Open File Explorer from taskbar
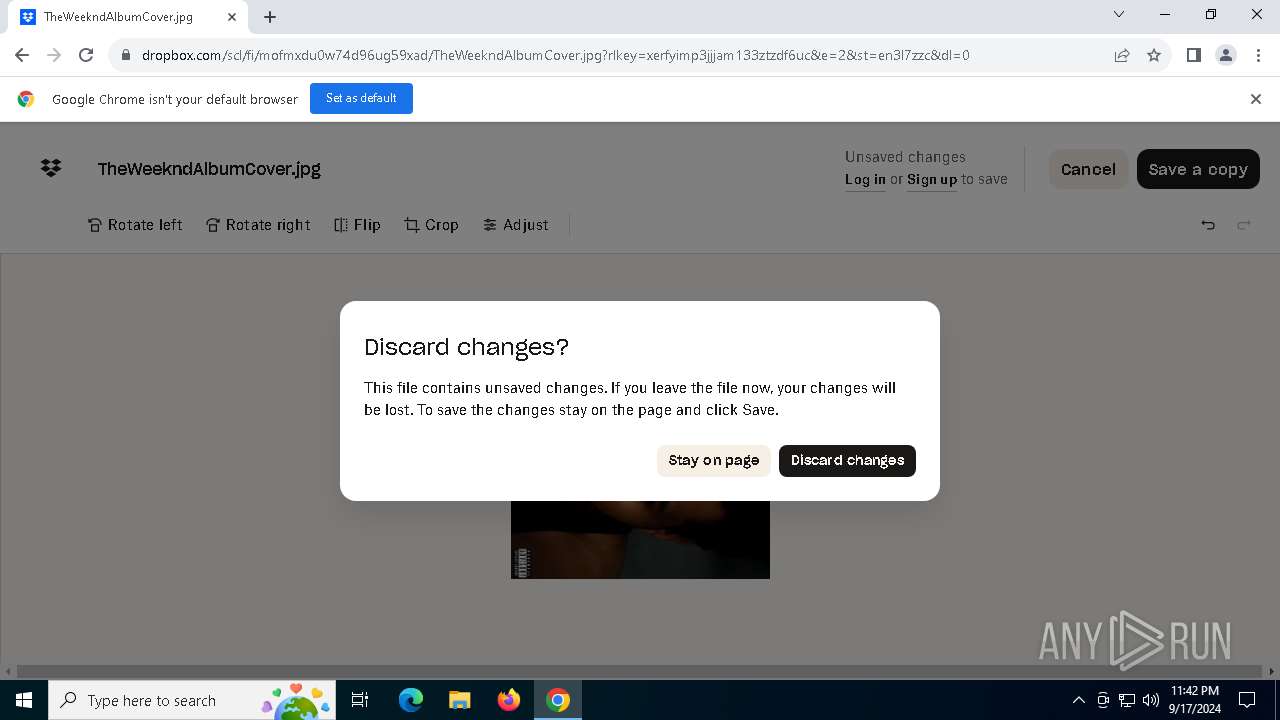This screenshot has width=1280, height=720. pos(459,700)
